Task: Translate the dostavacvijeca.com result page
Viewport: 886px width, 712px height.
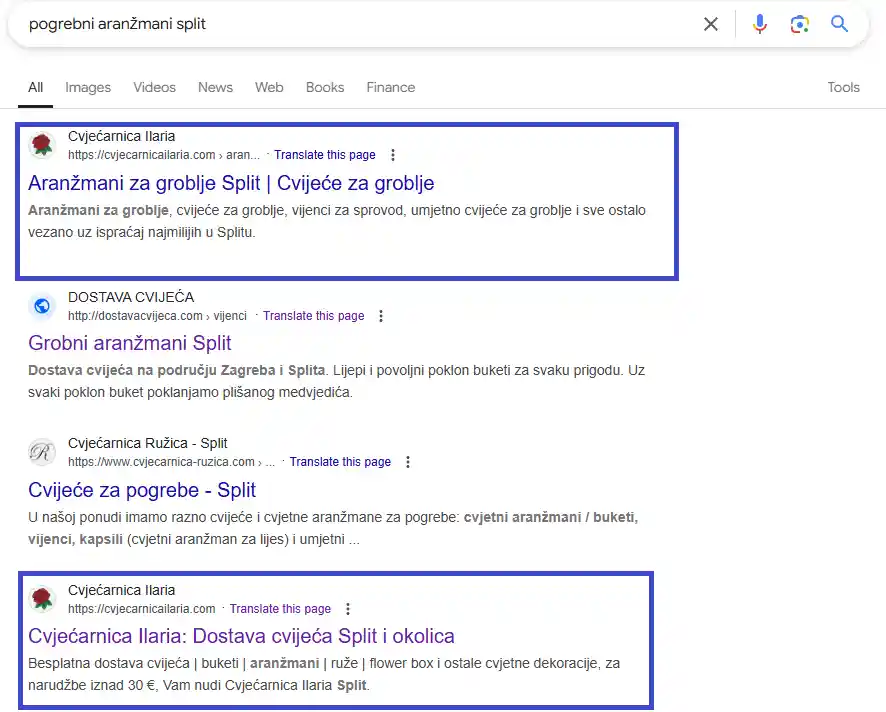Action: coord(313,316)
